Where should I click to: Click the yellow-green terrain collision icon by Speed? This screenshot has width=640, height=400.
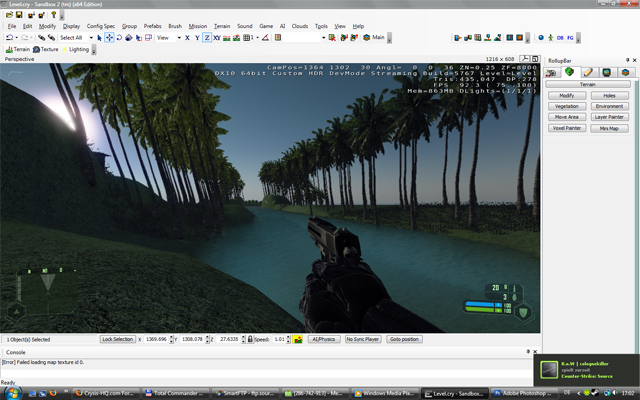(x=298, y=339)
